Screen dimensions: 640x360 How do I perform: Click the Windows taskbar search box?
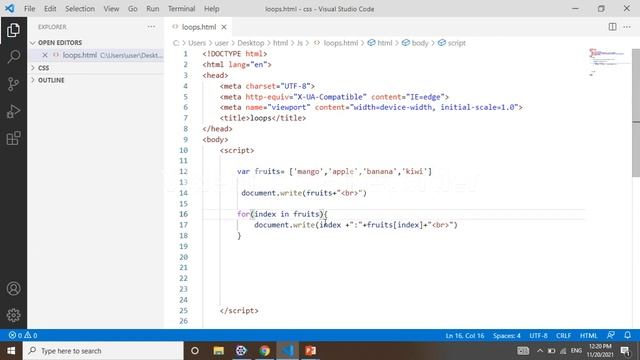coord(103,351)
